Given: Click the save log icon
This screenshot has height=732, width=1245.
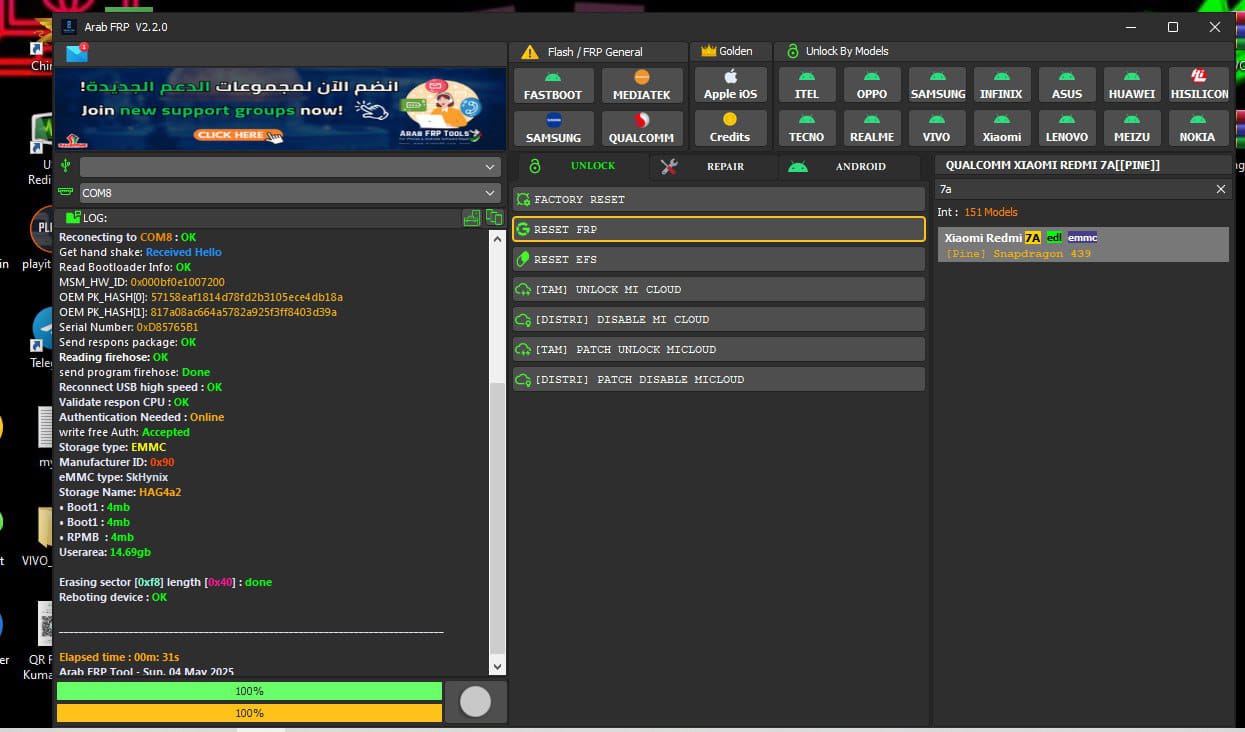Looking at the screenshot, I should coord(472,217).
